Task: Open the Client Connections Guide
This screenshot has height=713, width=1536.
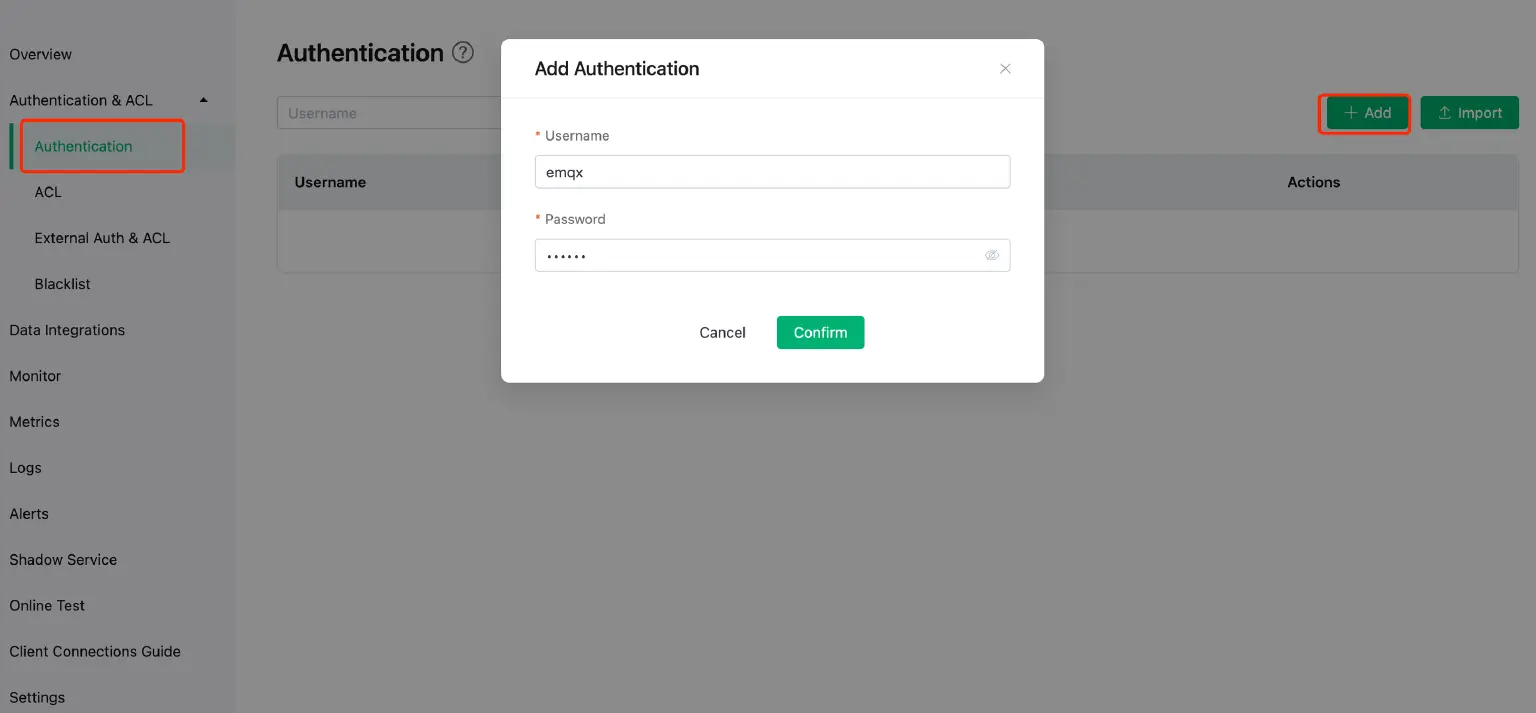Action: point(95,651)
